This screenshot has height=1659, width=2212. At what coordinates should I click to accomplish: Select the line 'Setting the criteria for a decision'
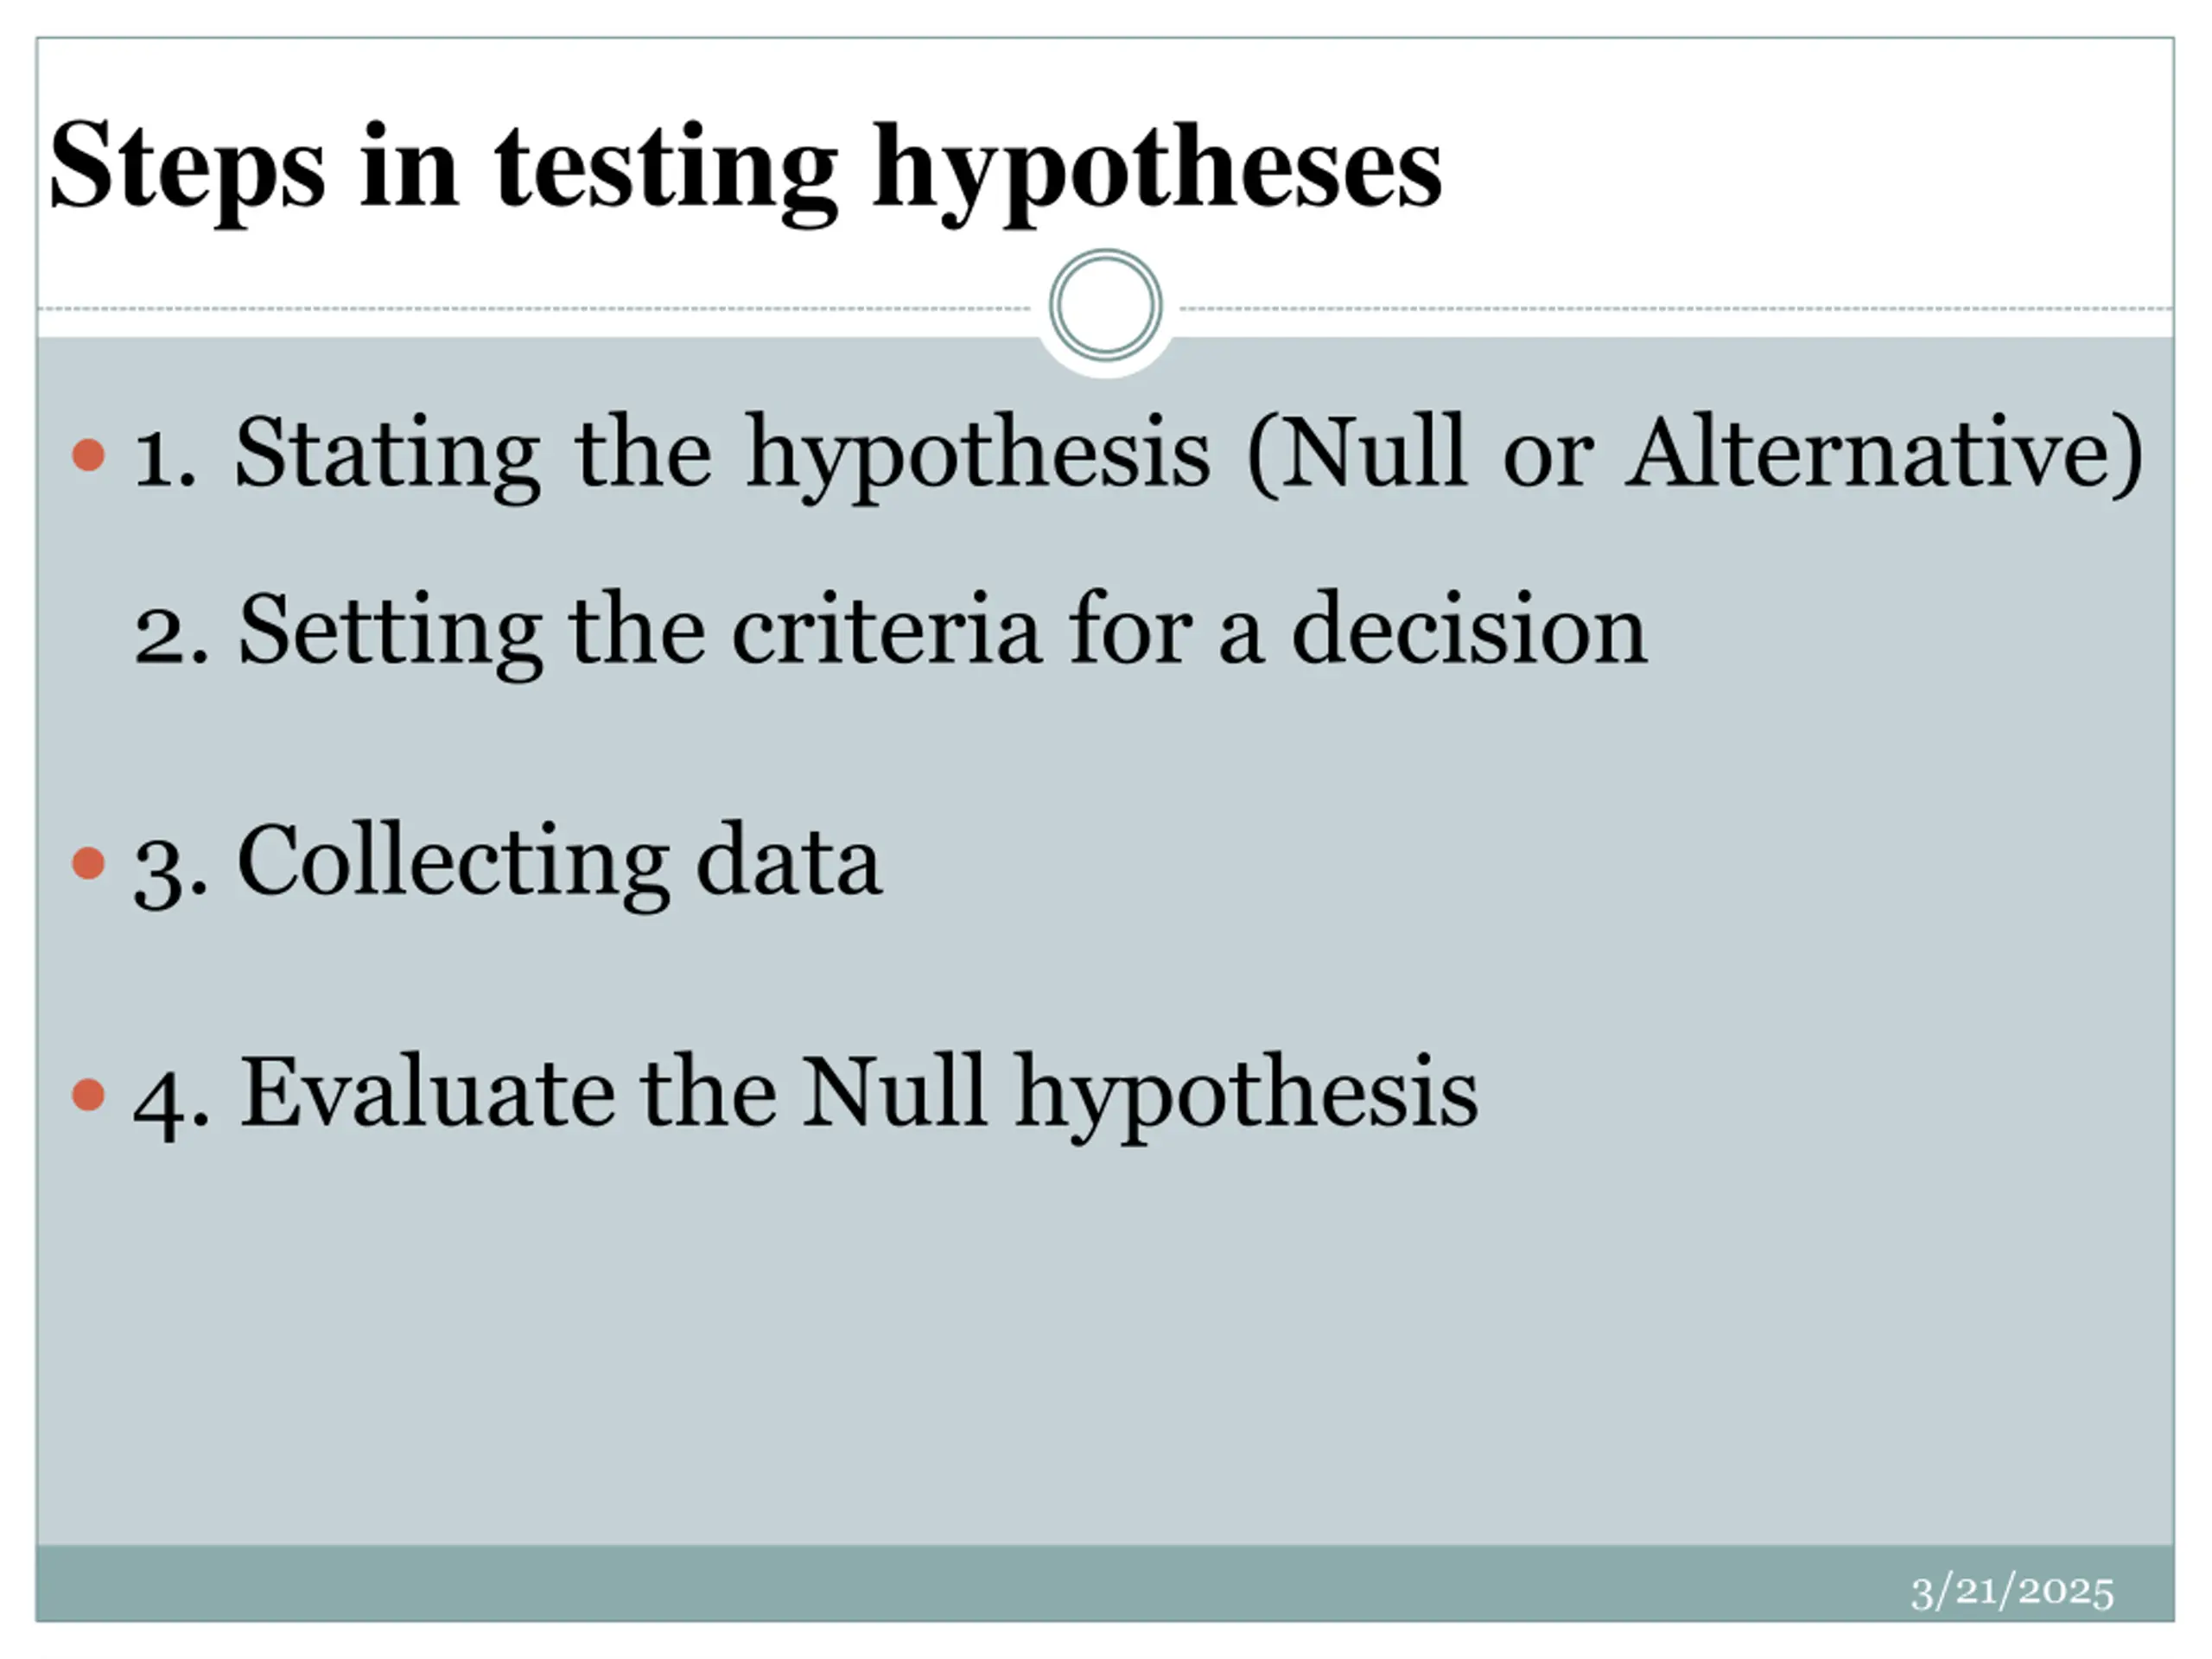(x=943, y=631)
